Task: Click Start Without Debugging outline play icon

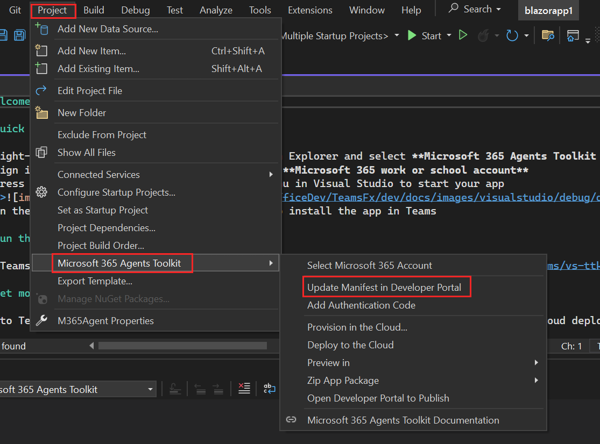Action: click(463, 36)
